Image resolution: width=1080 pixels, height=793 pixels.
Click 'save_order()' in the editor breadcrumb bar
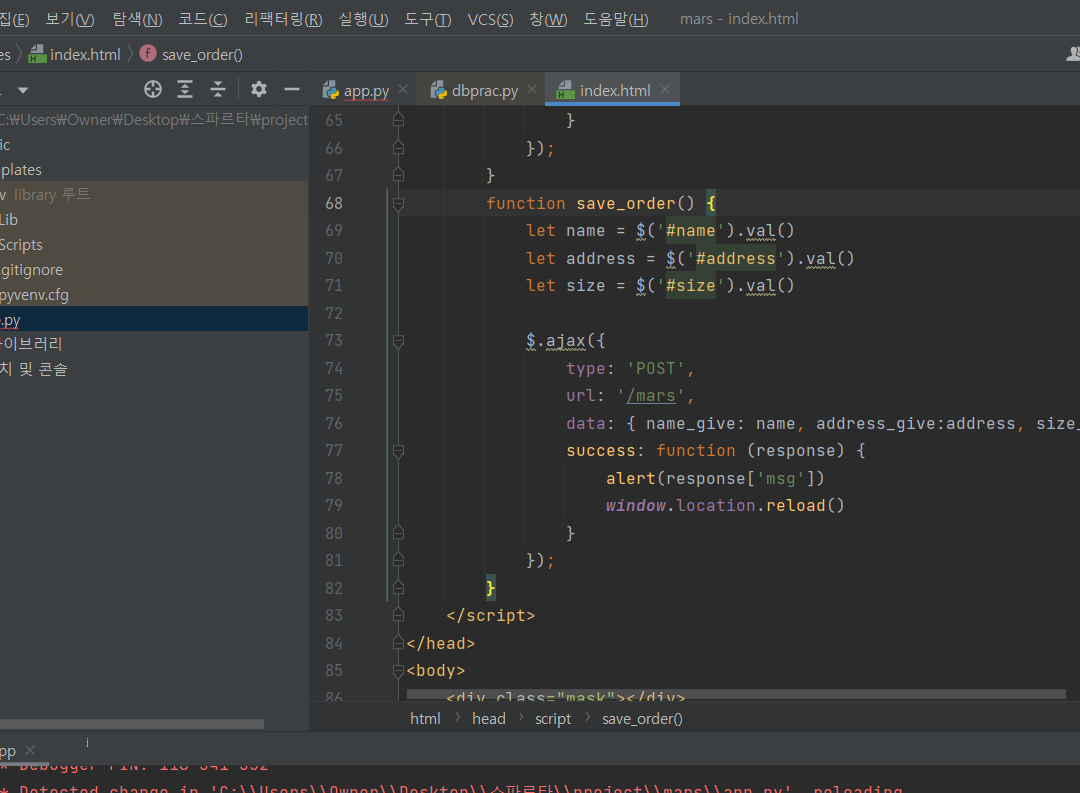pyautogui.click(x=642, y=719)
